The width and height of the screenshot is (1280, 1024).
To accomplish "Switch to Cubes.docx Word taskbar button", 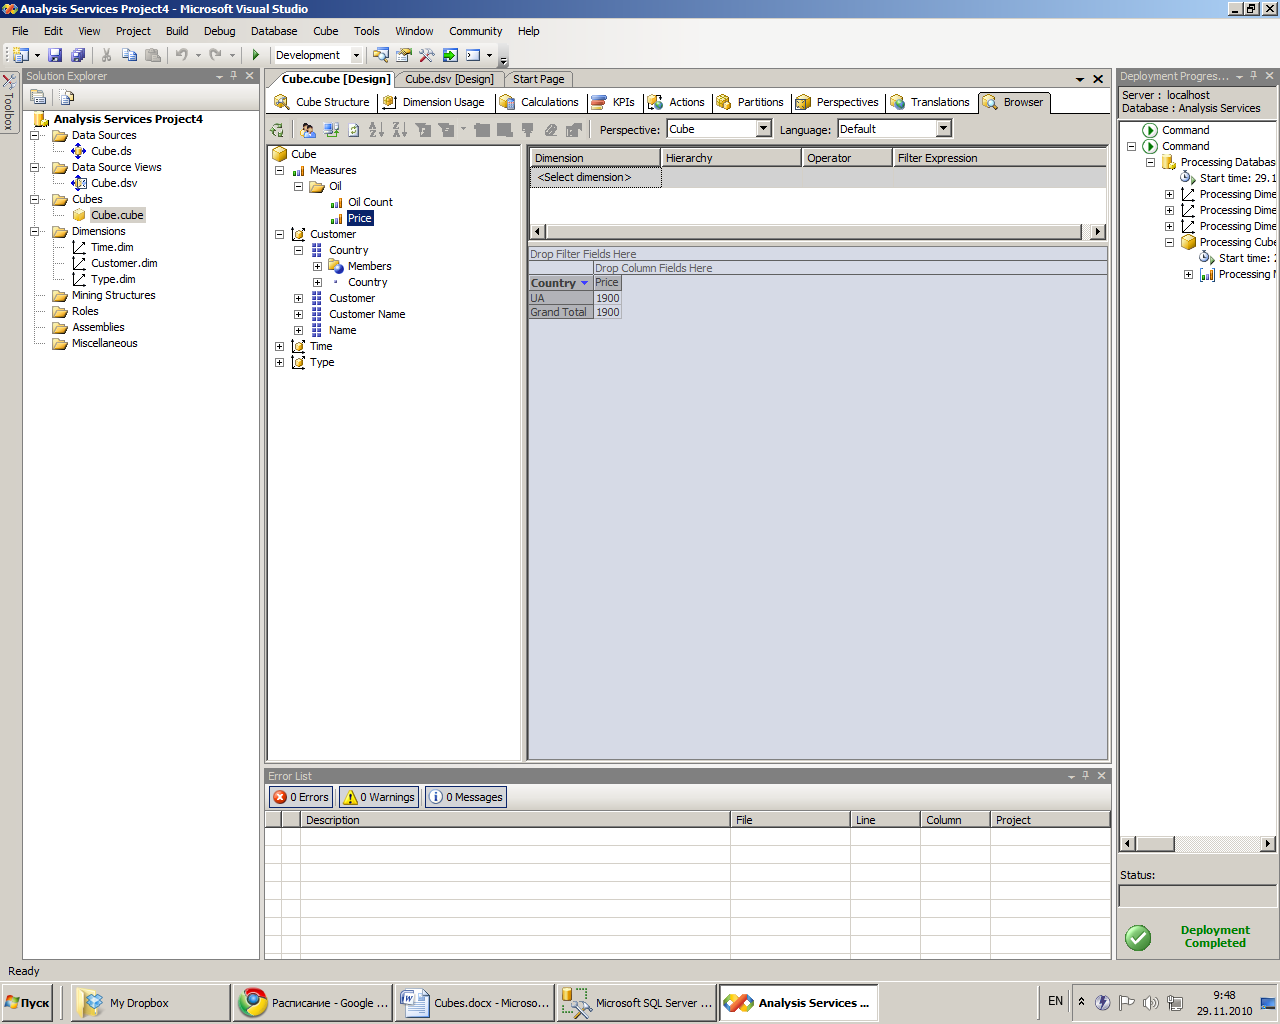I will pos(474,1003).
